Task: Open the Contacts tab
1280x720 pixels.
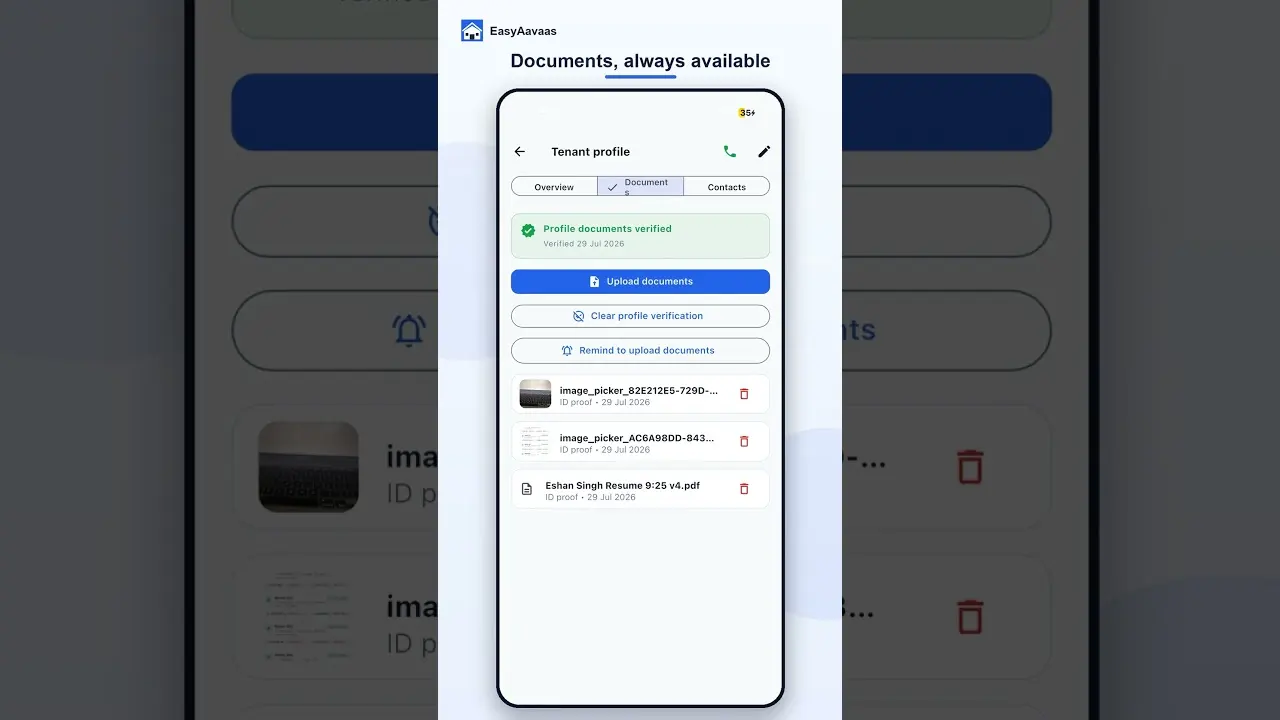Action: 727,187
